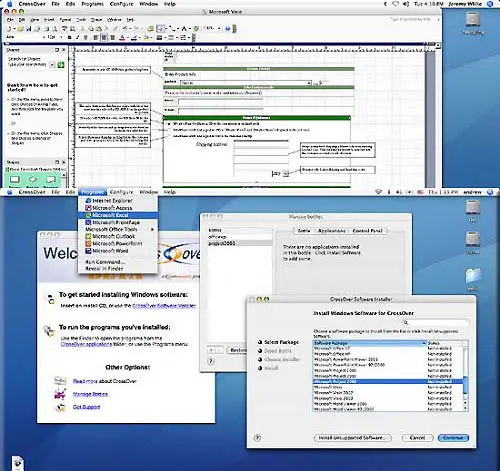This screenshot has width=500, height=471.
Task: Click Continue in the Software Installer
Action: [x=453, y=438]
